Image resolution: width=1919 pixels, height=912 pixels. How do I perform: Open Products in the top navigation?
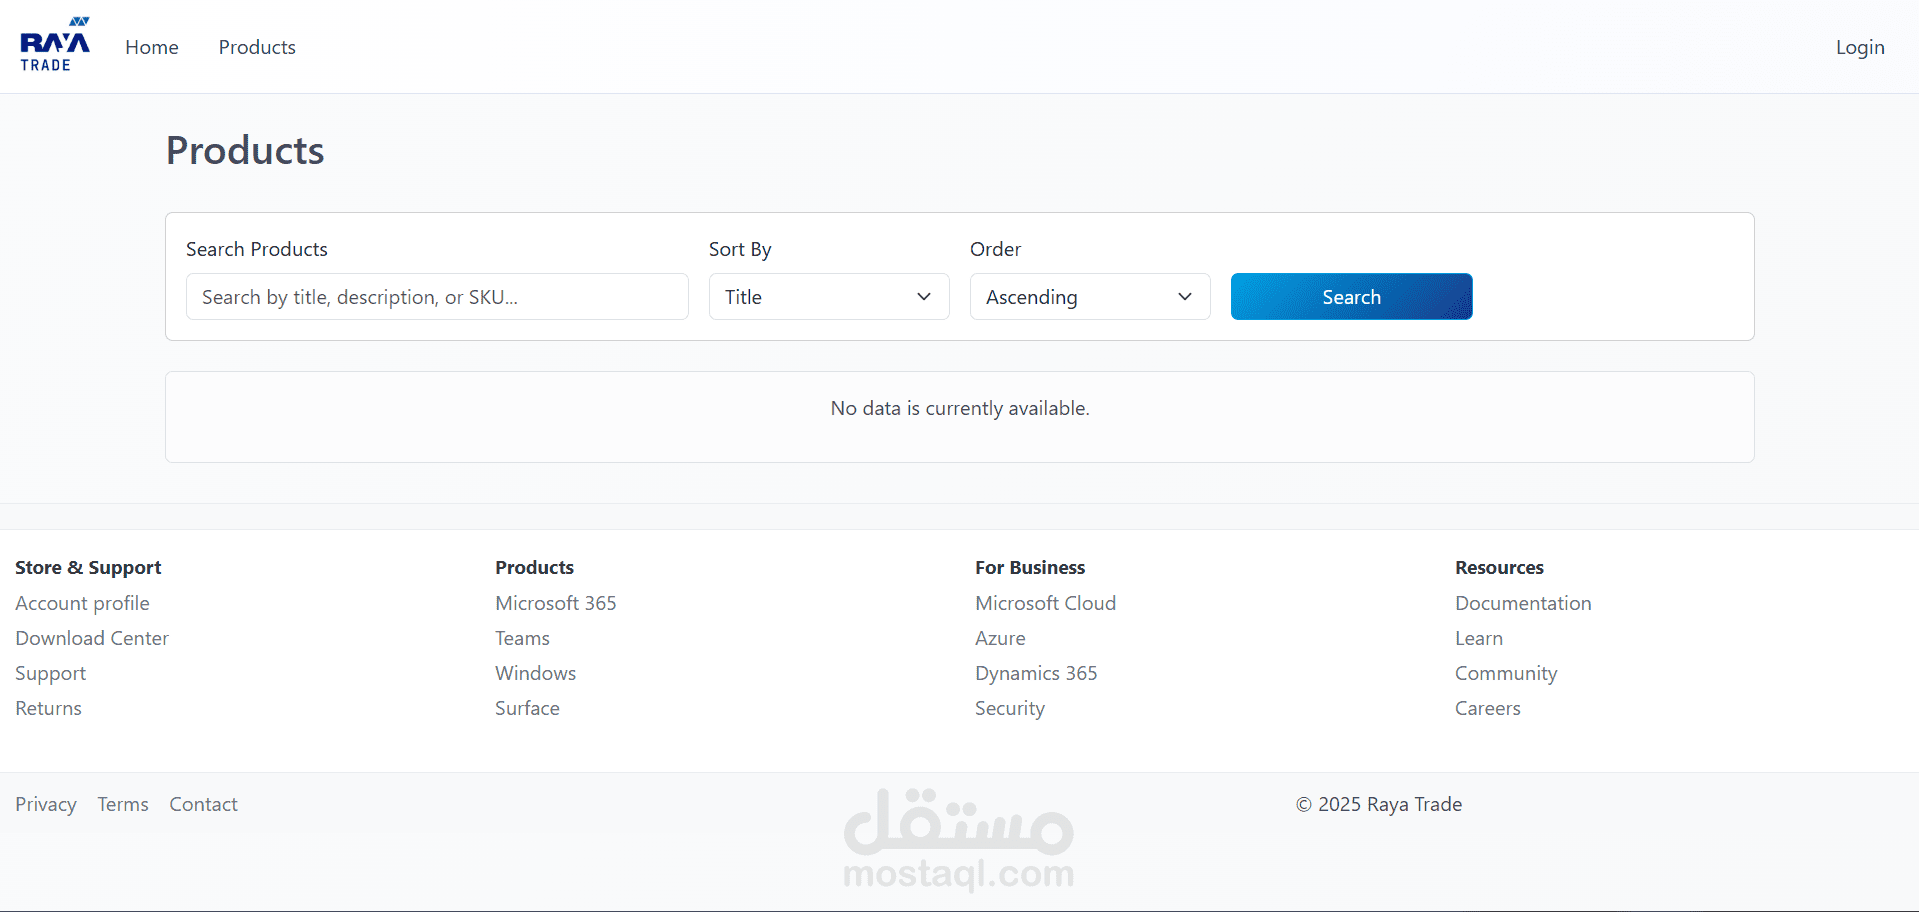pyautogui.click(x=257, y=47)
